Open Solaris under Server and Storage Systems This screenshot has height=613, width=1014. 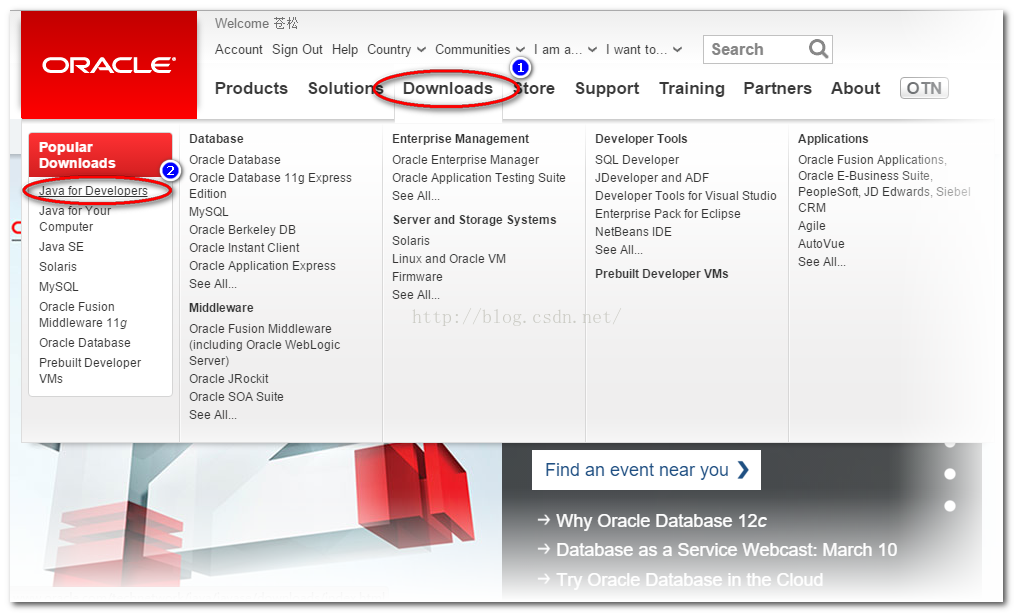[411, 241]
